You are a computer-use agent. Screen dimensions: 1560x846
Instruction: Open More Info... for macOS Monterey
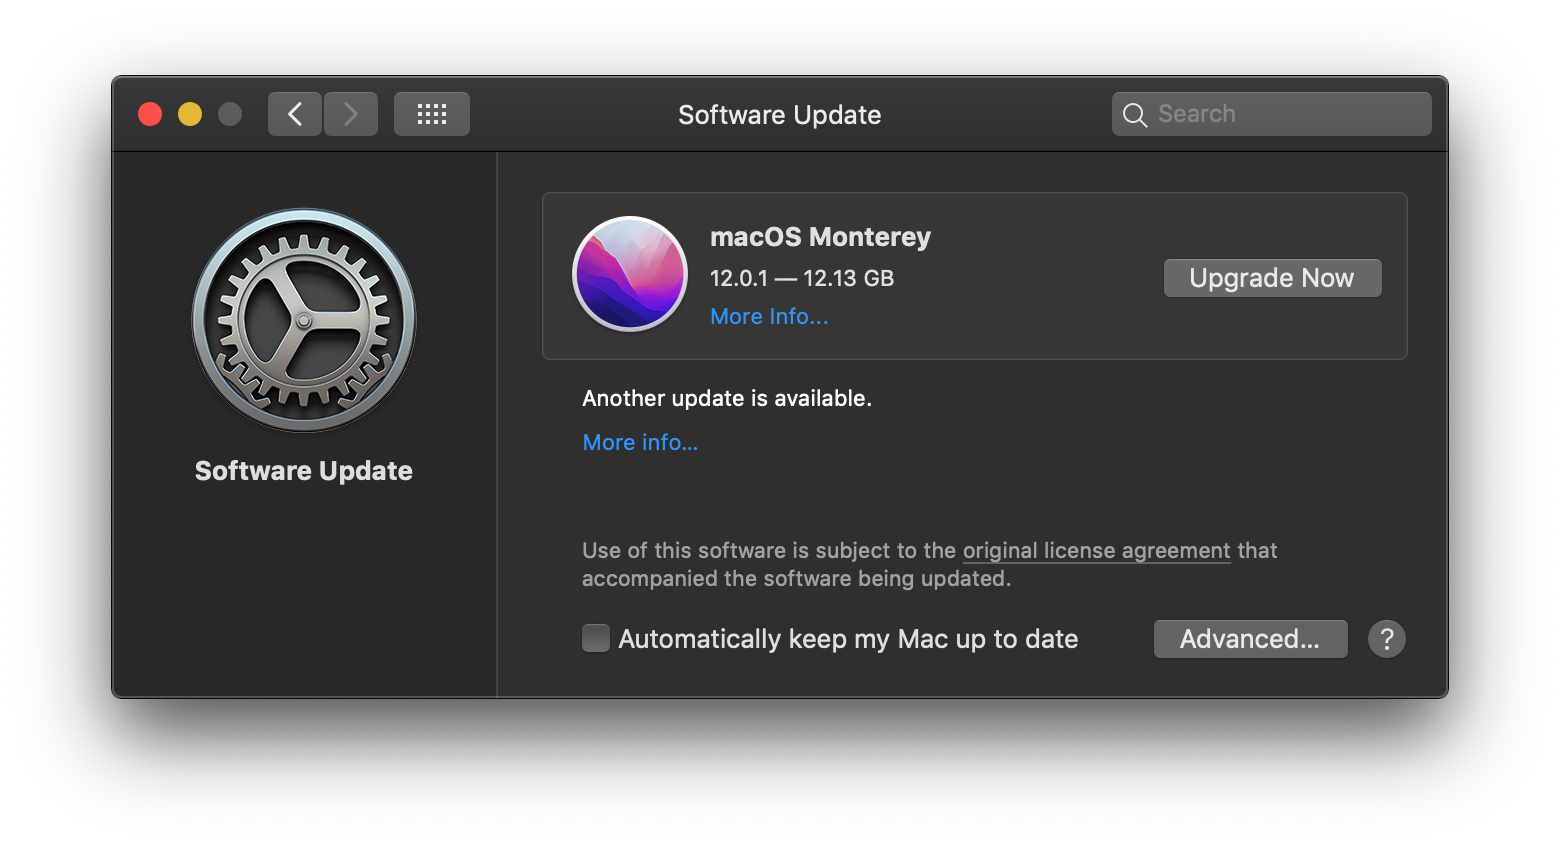pyautogui.click(x=769, y=317)
